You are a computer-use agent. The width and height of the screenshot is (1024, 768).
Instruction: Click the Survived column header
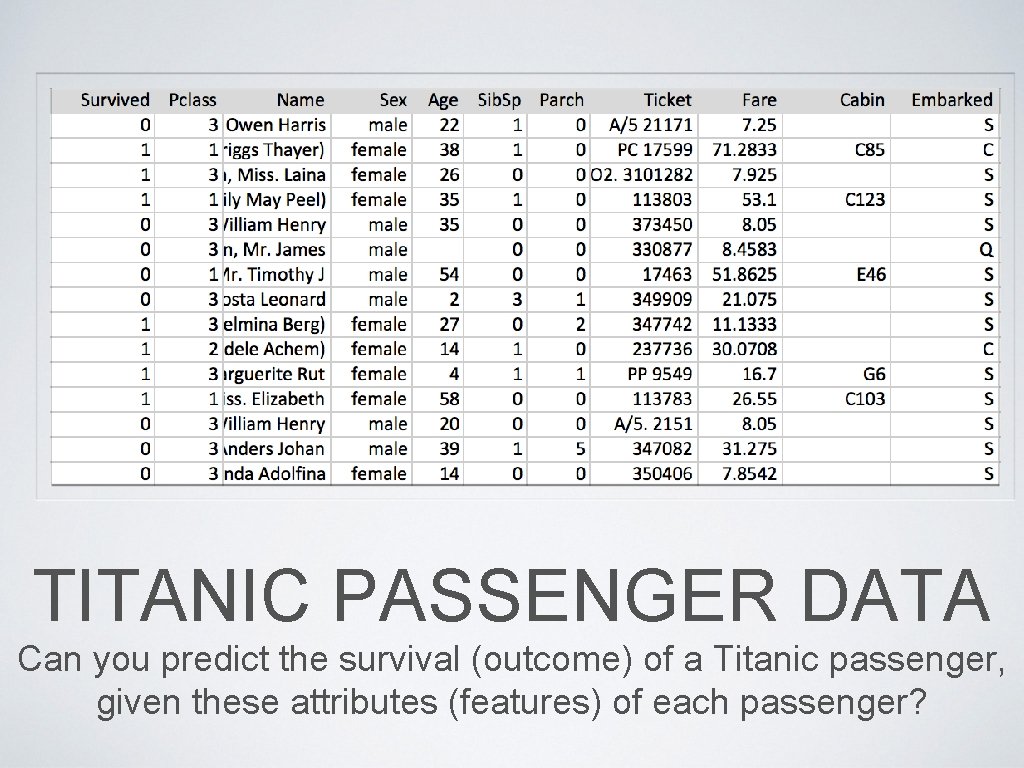pyautogui.click(x=115, y=100)
